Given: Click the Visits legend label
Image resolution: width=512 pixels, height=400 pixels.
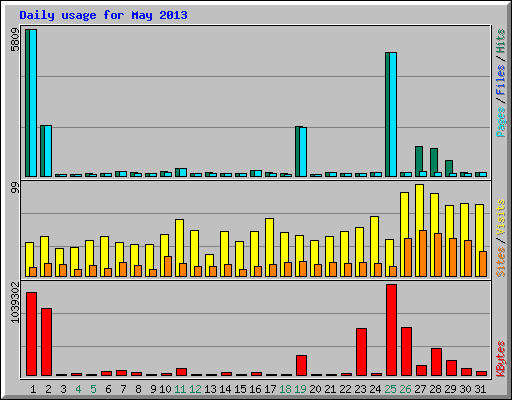Looking at the screenshot, I should coord(501,218).
